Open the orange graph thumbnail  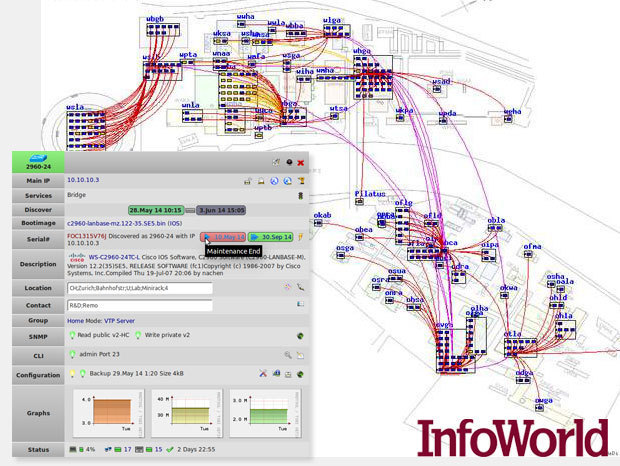pyautogui.click(x=104, y=413)
